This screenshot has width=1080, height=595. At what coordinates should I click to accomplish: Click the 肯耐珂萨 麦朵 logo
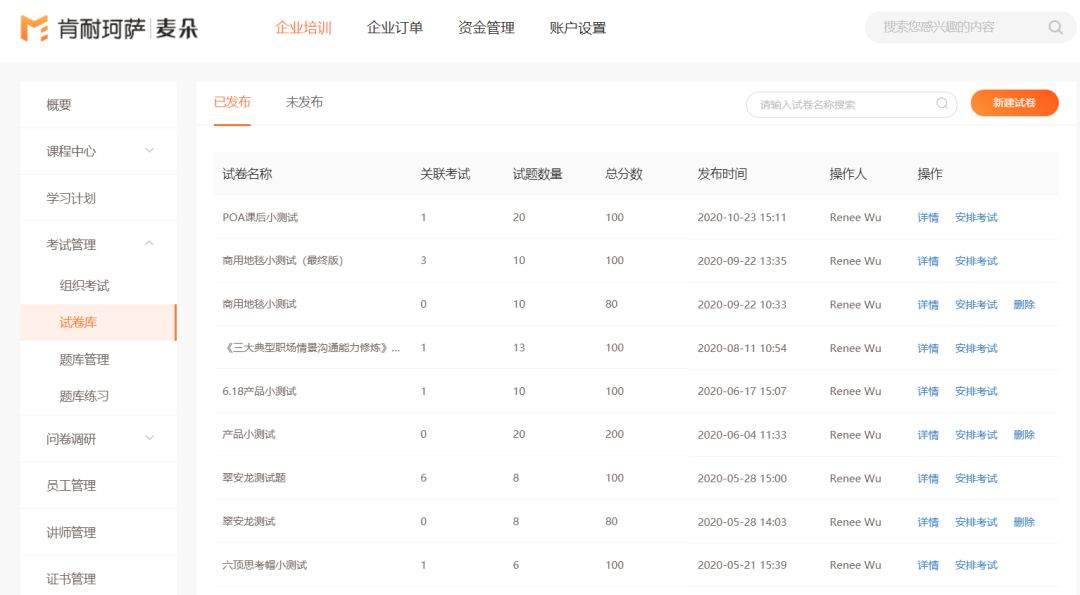pos(109,28)
